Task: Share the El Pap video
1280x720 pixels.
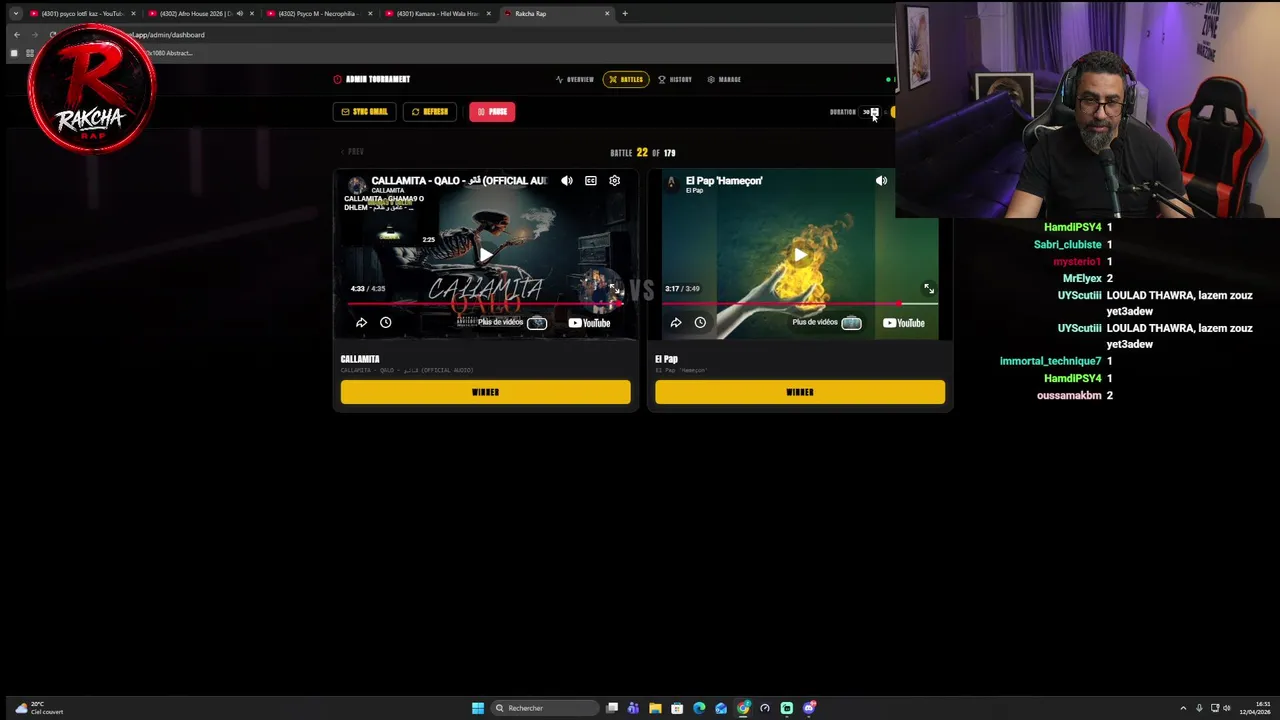Action: pyautogui.click(x=676, y=323)
